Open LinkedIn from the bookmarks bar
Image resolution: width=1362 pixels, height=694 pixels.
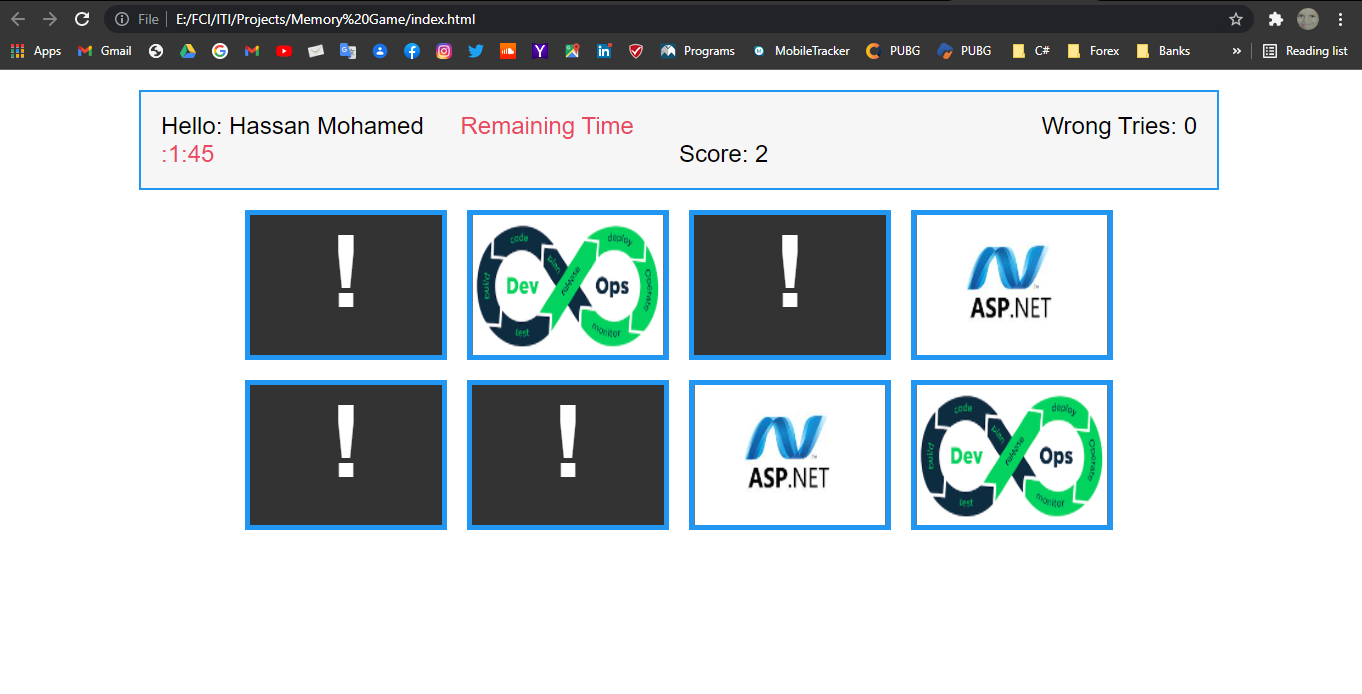point(604,51)
